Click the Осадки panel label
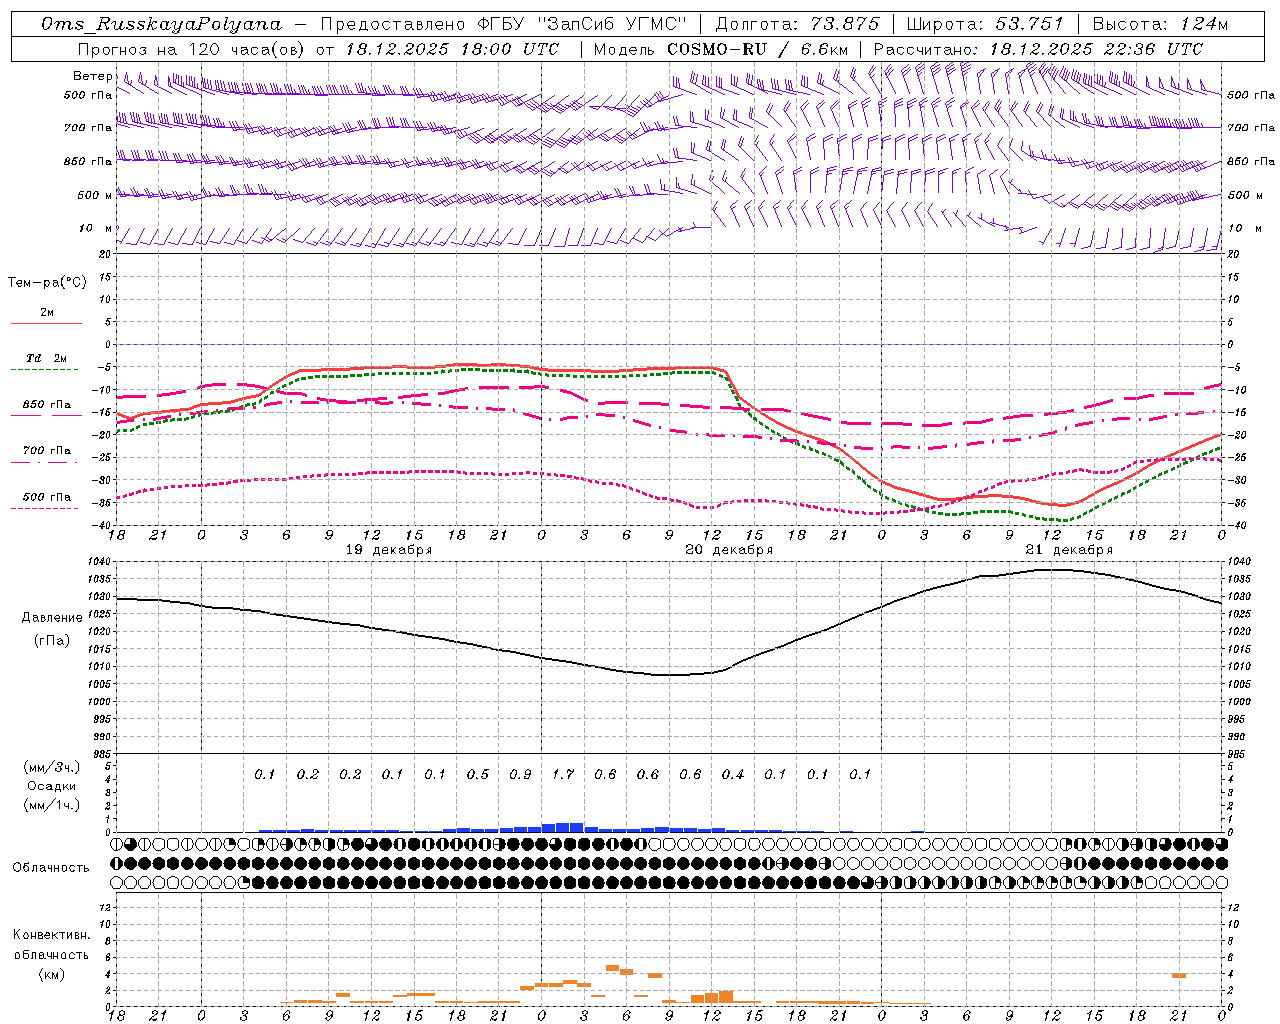1280x1024 pixels. (x=51, y=786)
